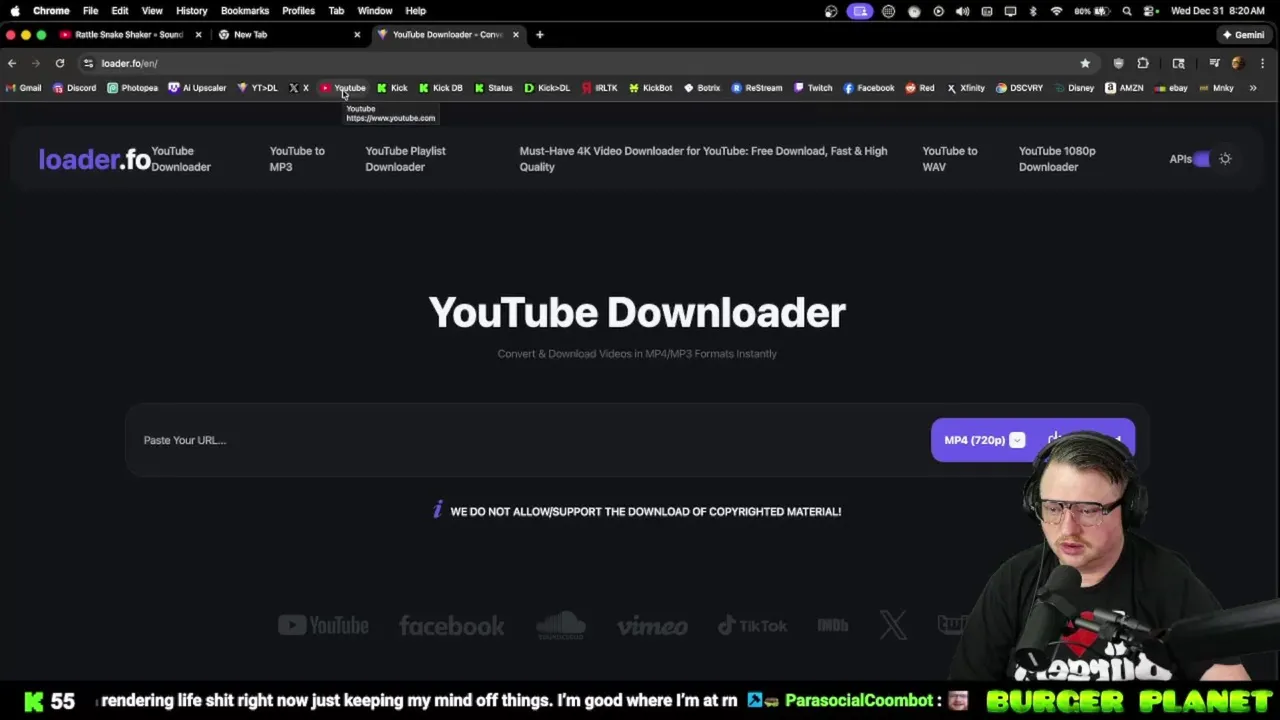Open the Chrome three-dot menu

pyautogui.click(x=1263, y=63)
